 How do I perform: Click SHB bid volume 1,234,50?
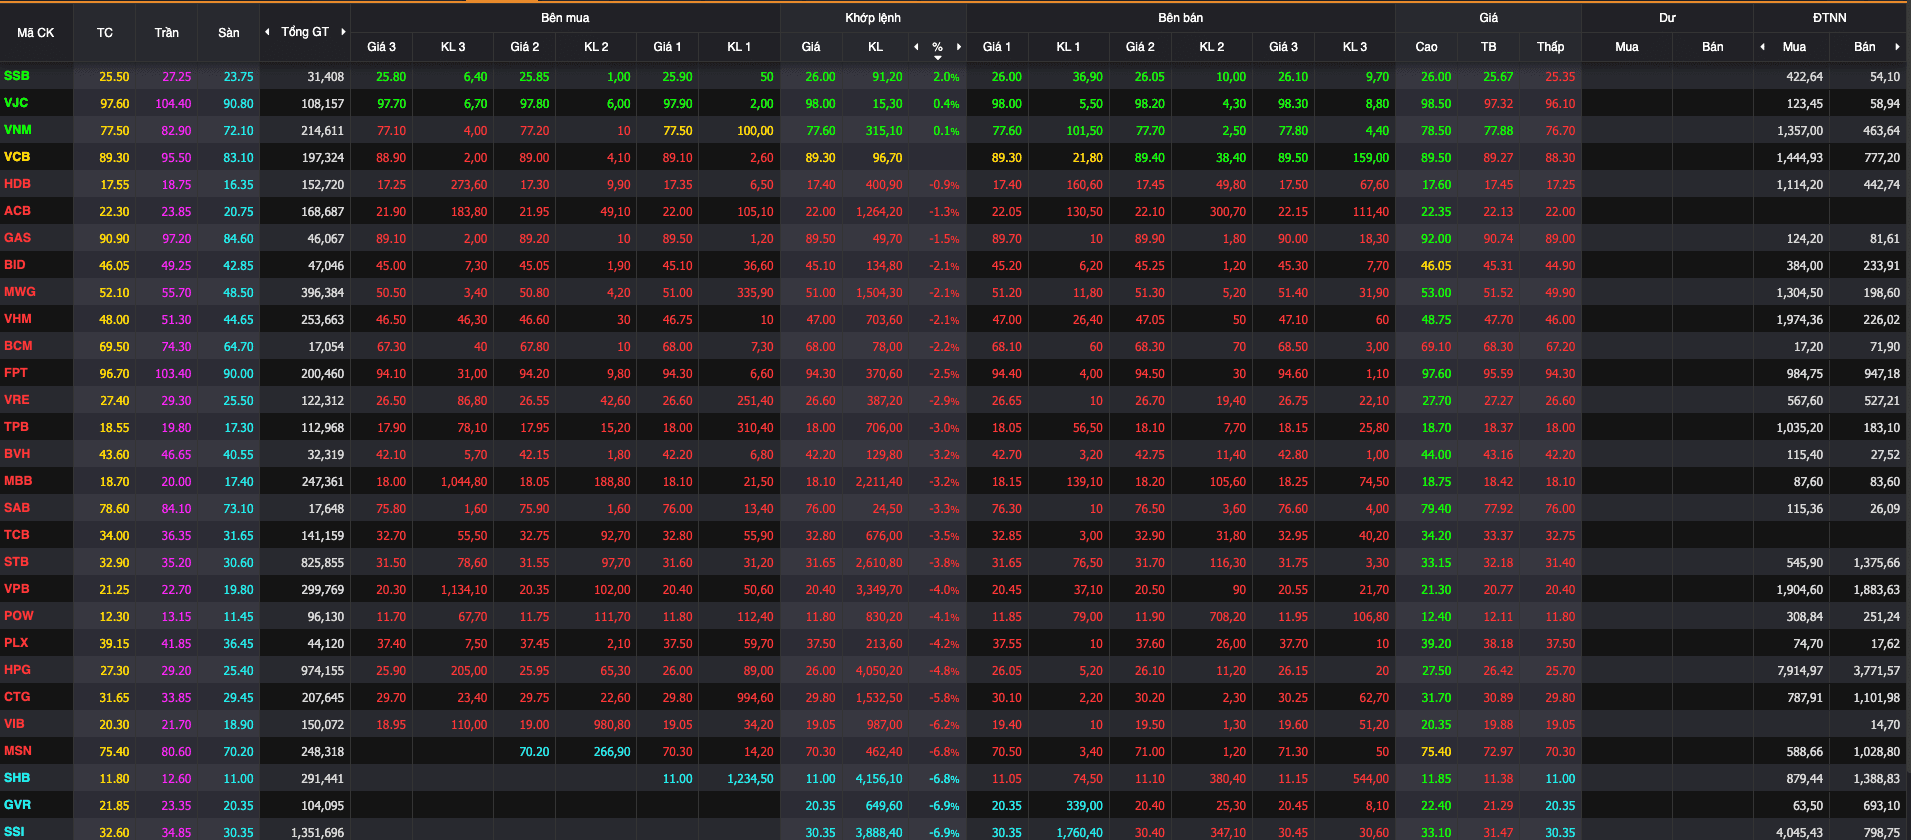pos(750,779)
